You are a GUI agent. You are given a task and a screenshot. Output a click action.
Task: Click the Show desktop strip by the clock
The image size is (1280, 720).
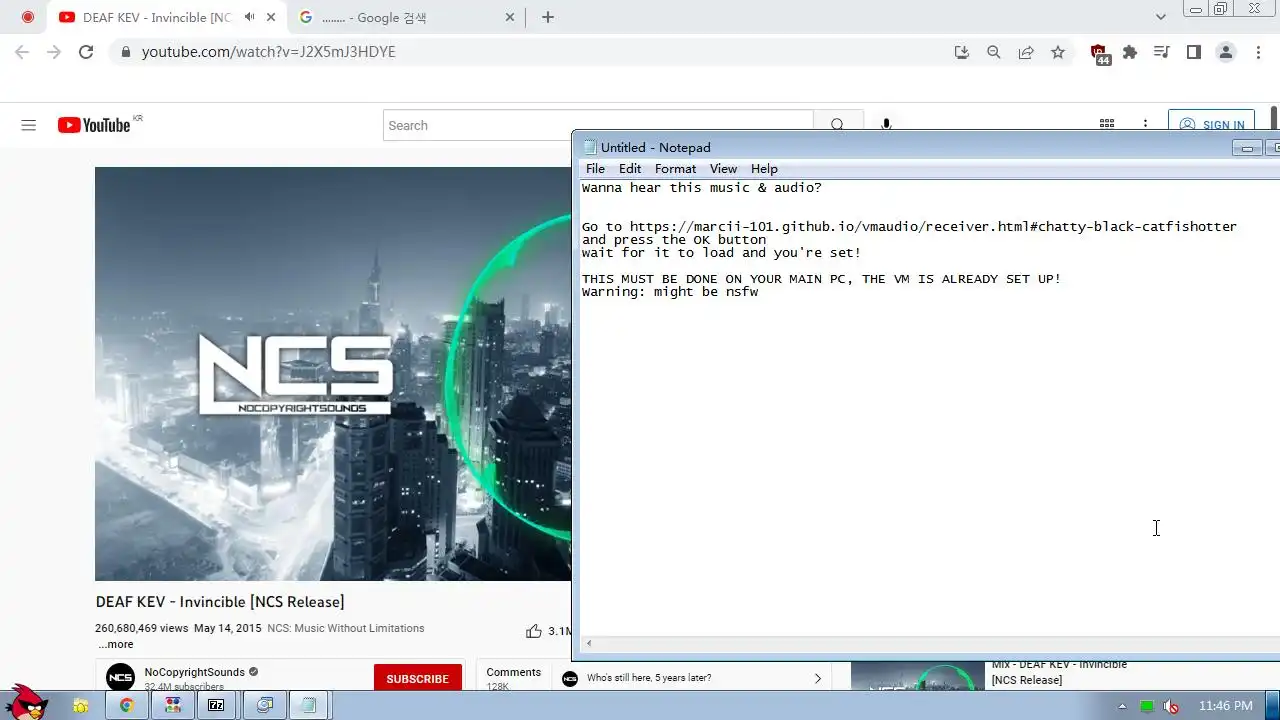1274,706
